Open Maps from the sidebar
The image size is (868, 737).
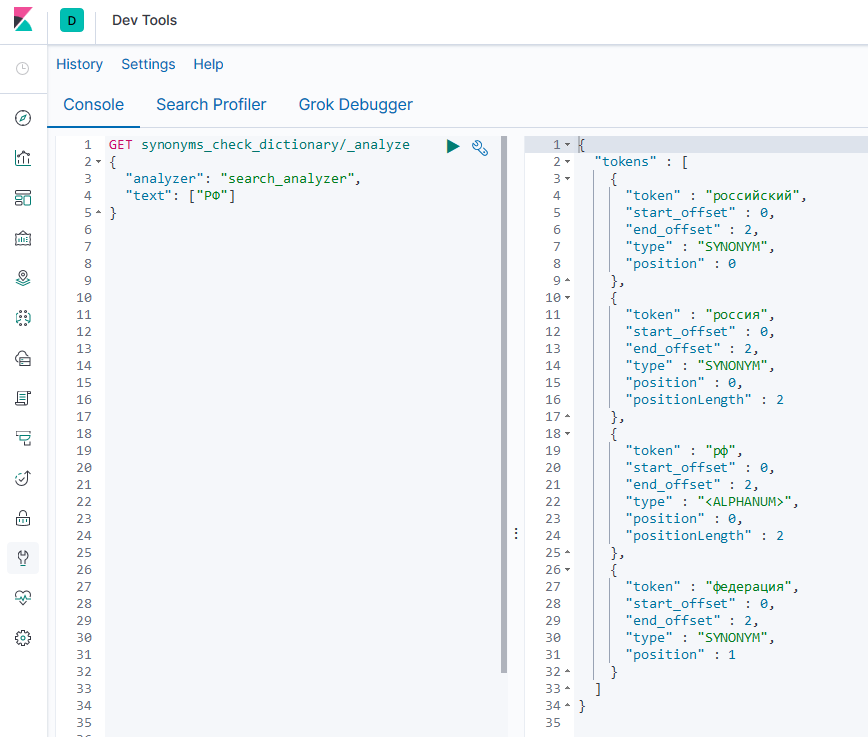tap(23, 278)
